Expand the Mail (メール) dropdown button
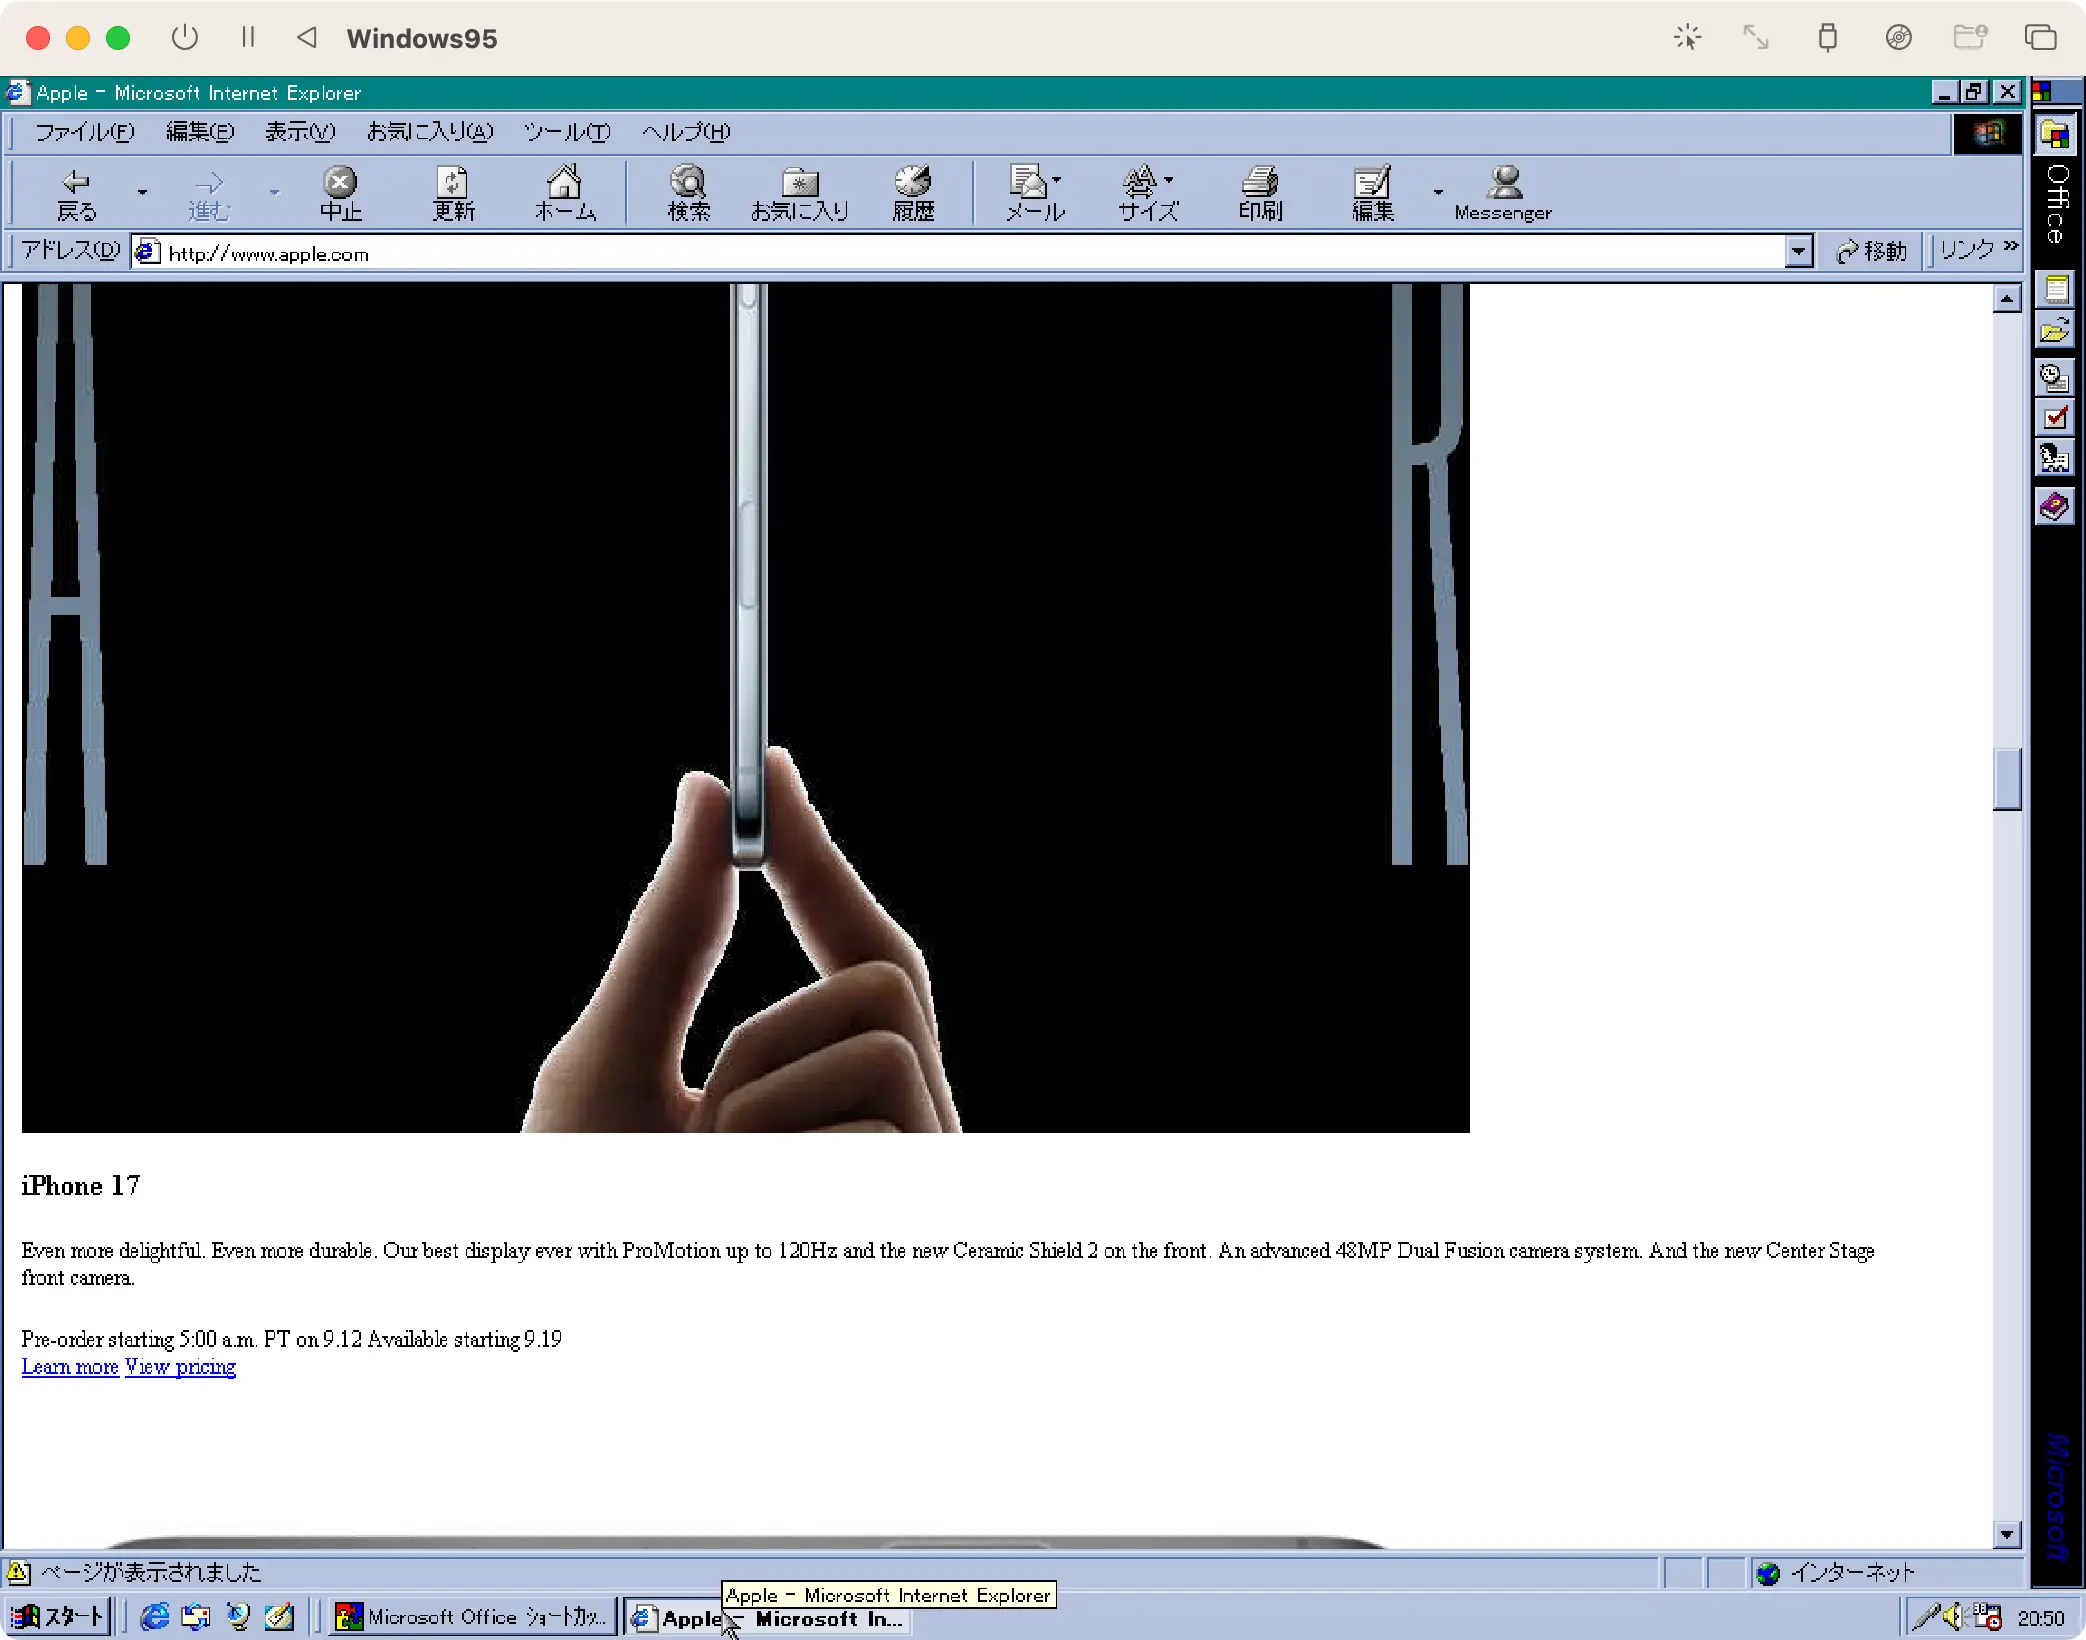 coord(1057,181)
